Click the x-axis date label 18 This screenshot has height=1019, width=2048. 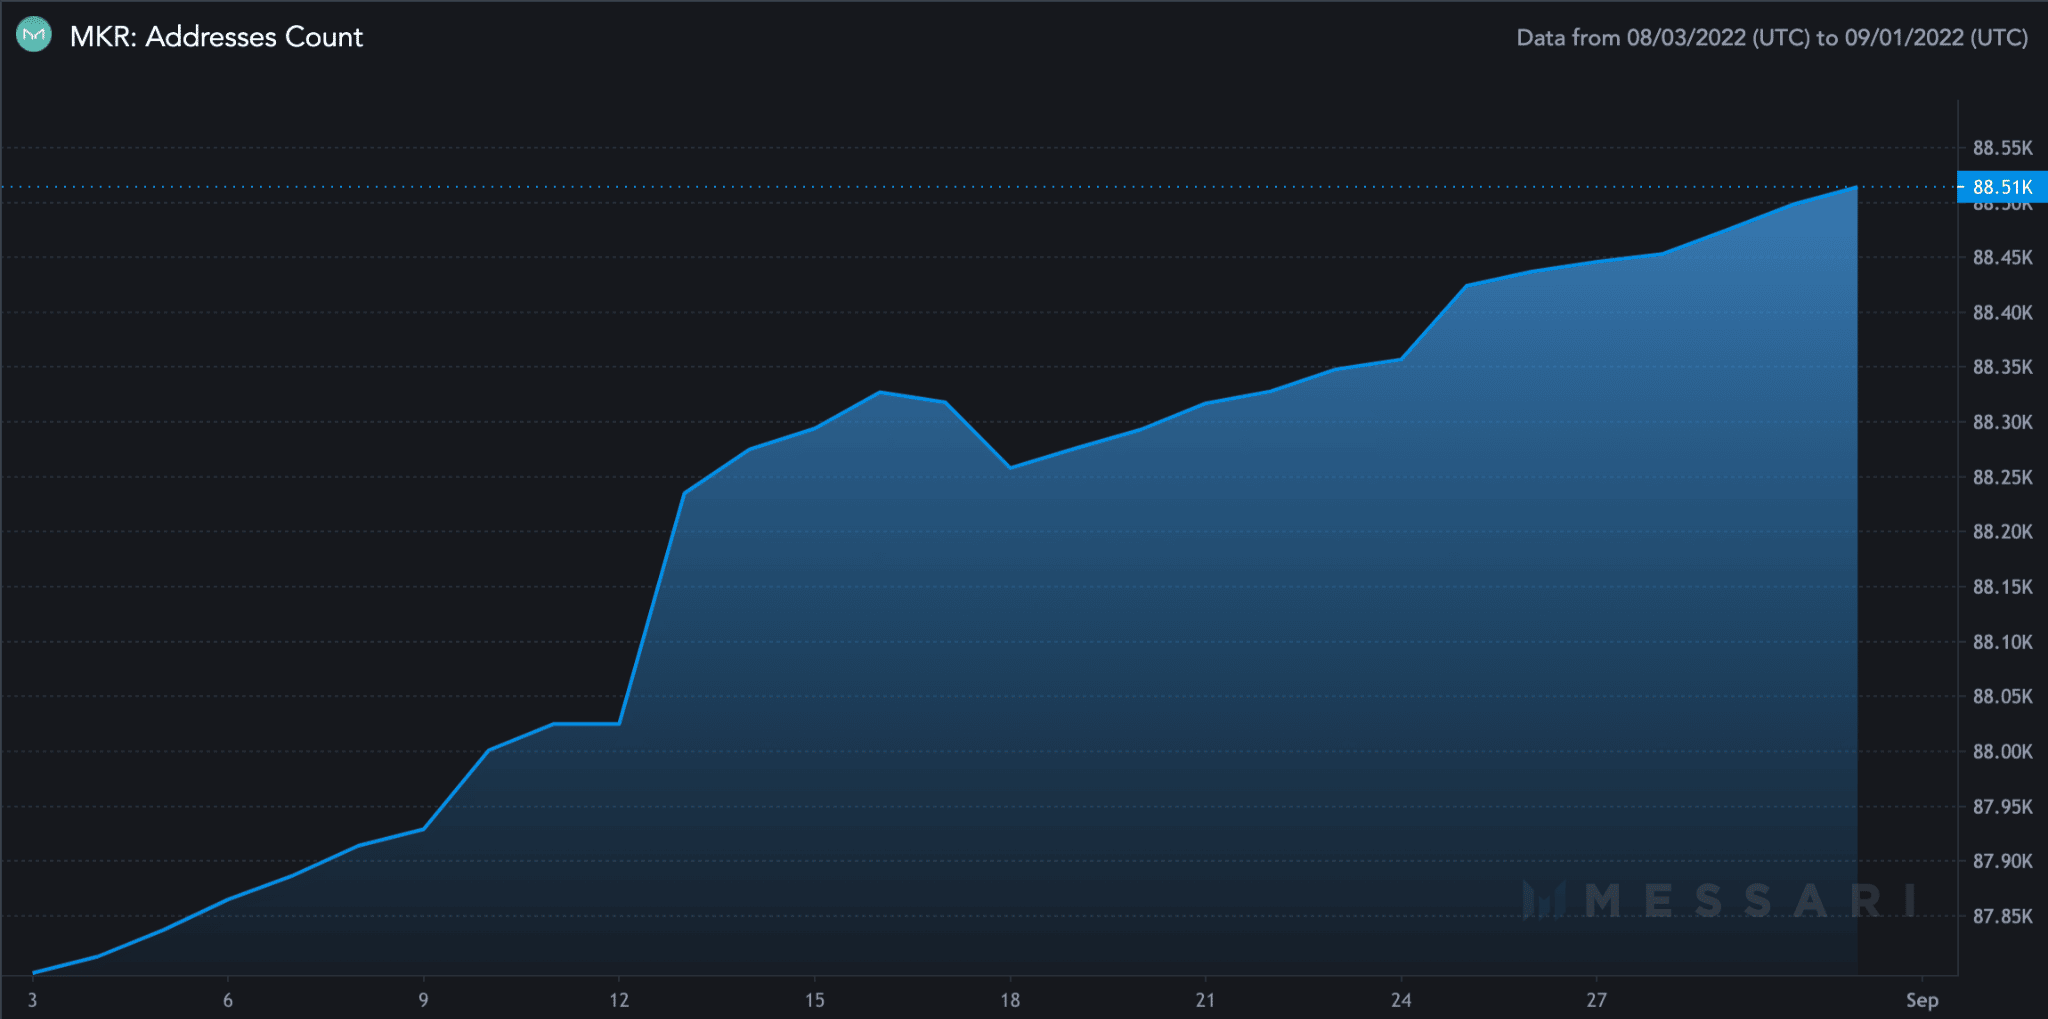pyautogui.click(x=1010, y=1000)
